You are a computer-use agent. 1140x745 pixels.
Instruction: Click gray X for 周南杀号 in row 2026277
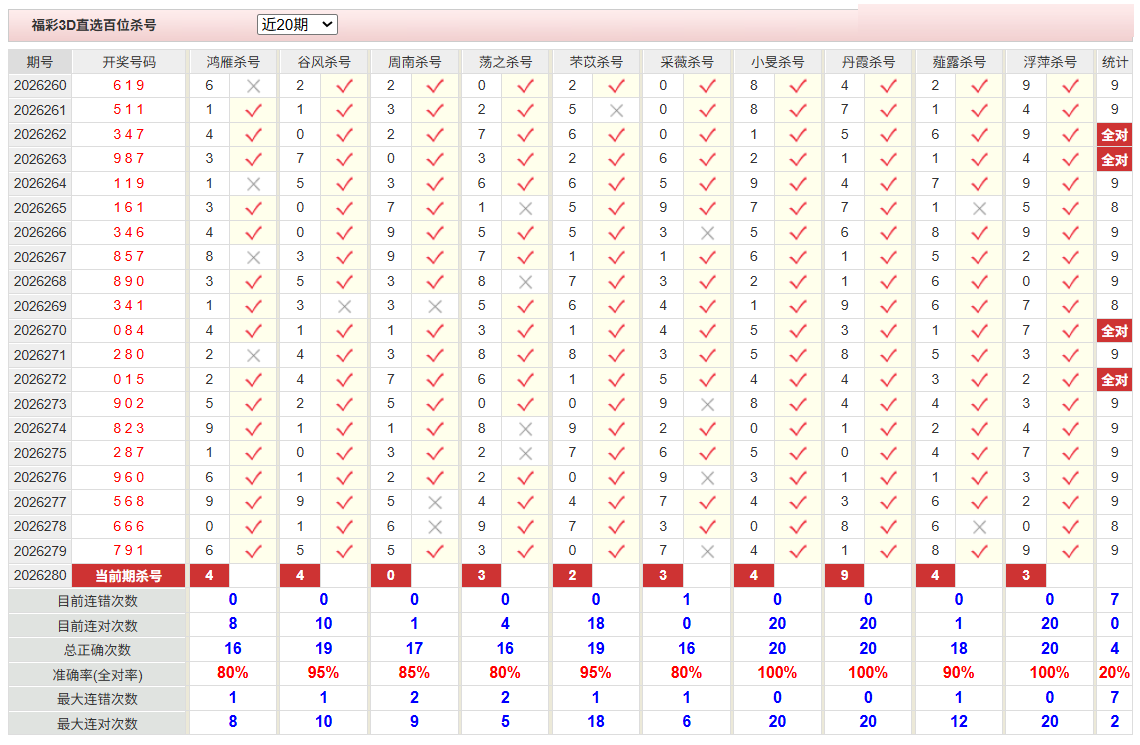click(435, 502)
